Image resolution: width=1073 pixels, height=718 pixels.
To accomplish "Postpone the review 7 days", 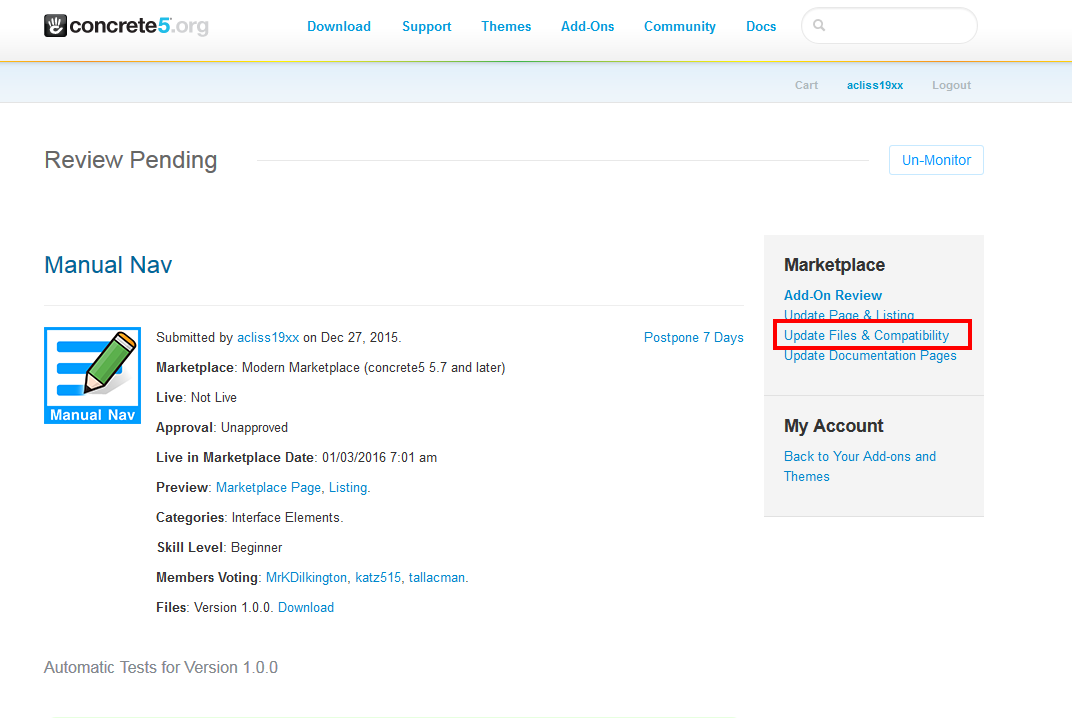I will tap(693, 337).
